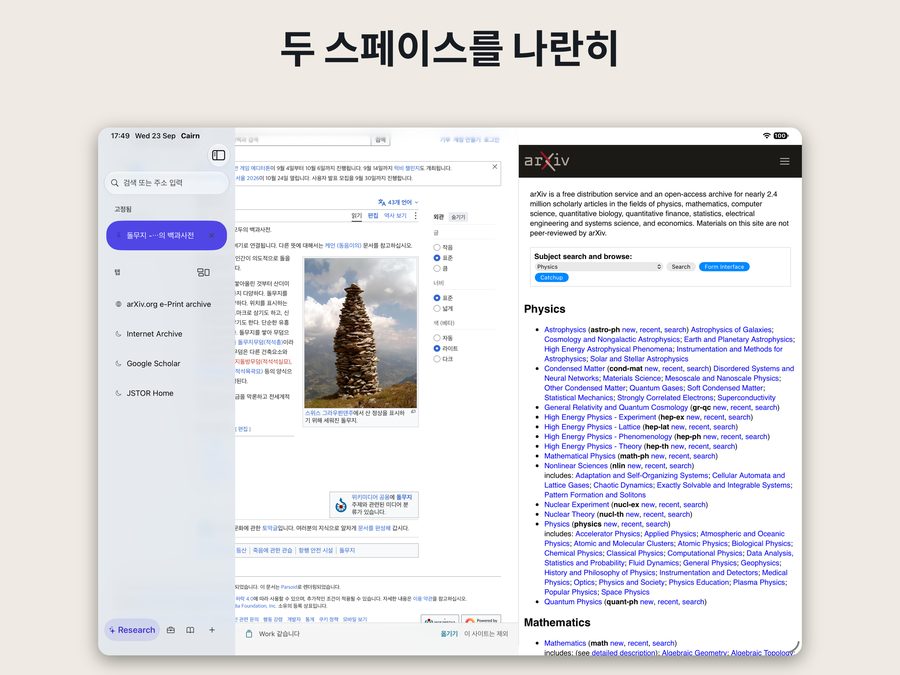900x675 pixels.
Task: Click the Wikimedia Commons logo
Action: [x=341, y=505]
